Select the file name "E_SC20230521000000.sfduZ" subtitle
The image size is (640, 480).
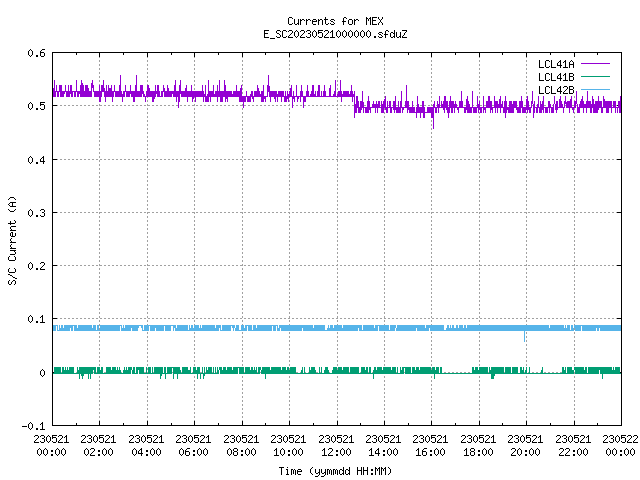335,34
